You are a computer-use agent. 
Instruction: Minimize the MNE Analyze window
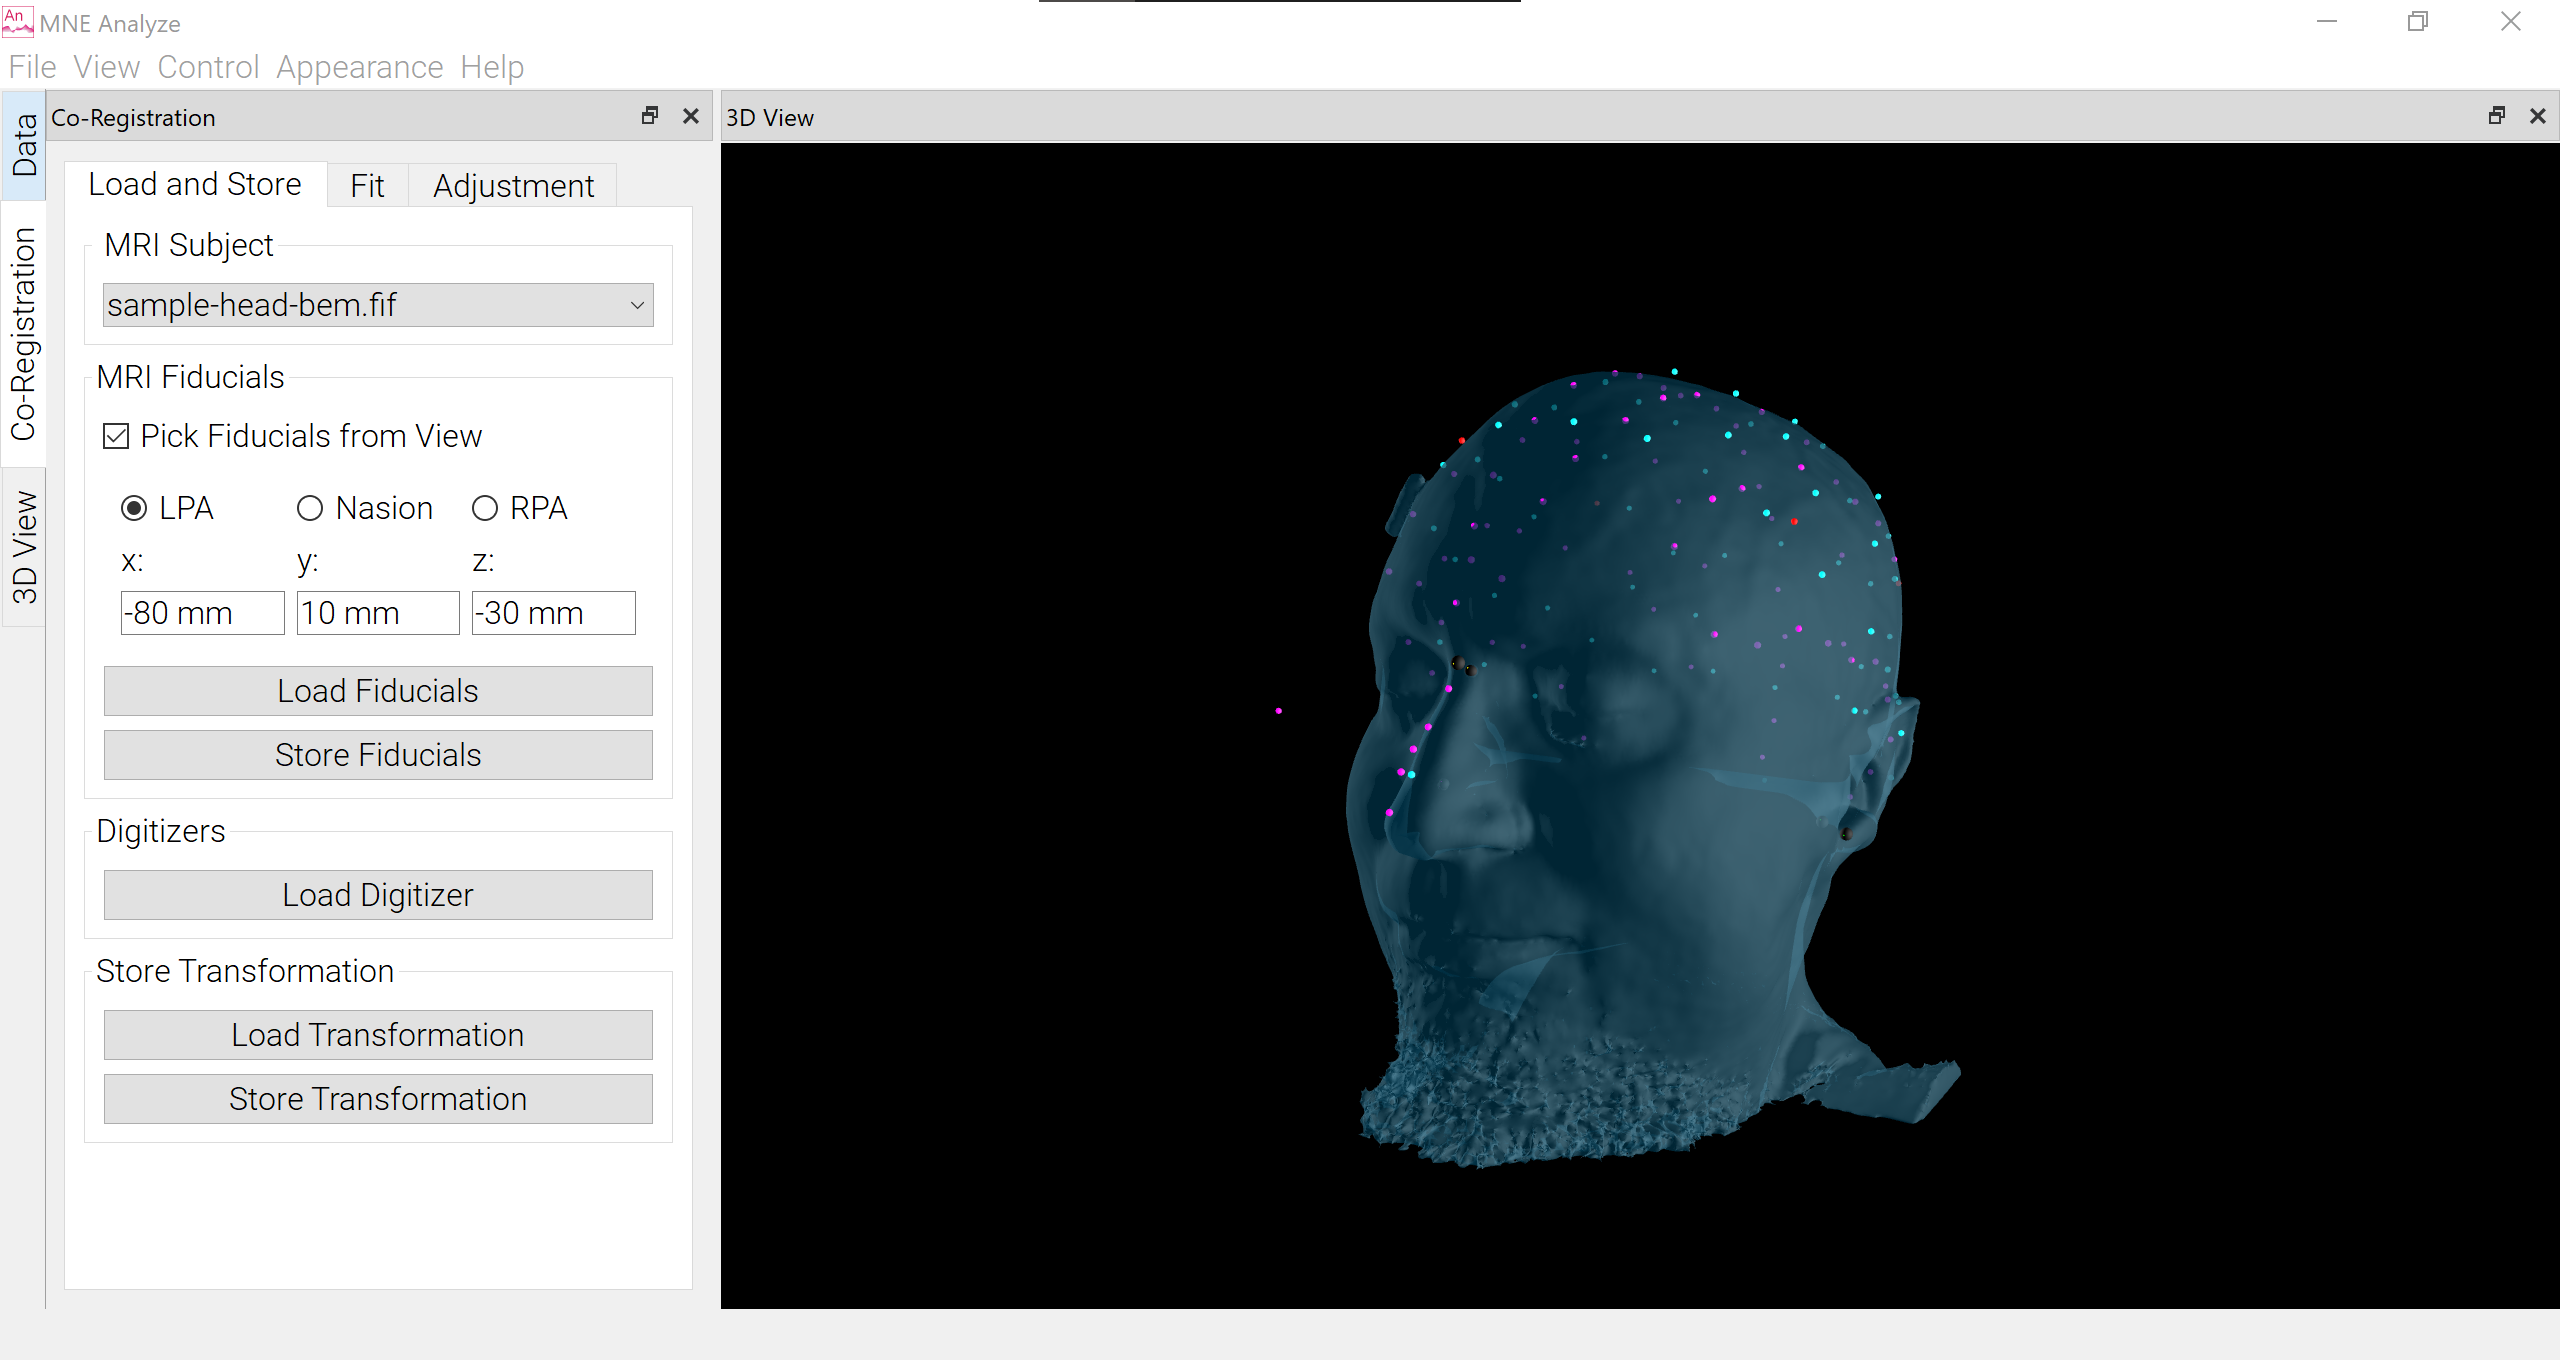[x=2327, y=21]
